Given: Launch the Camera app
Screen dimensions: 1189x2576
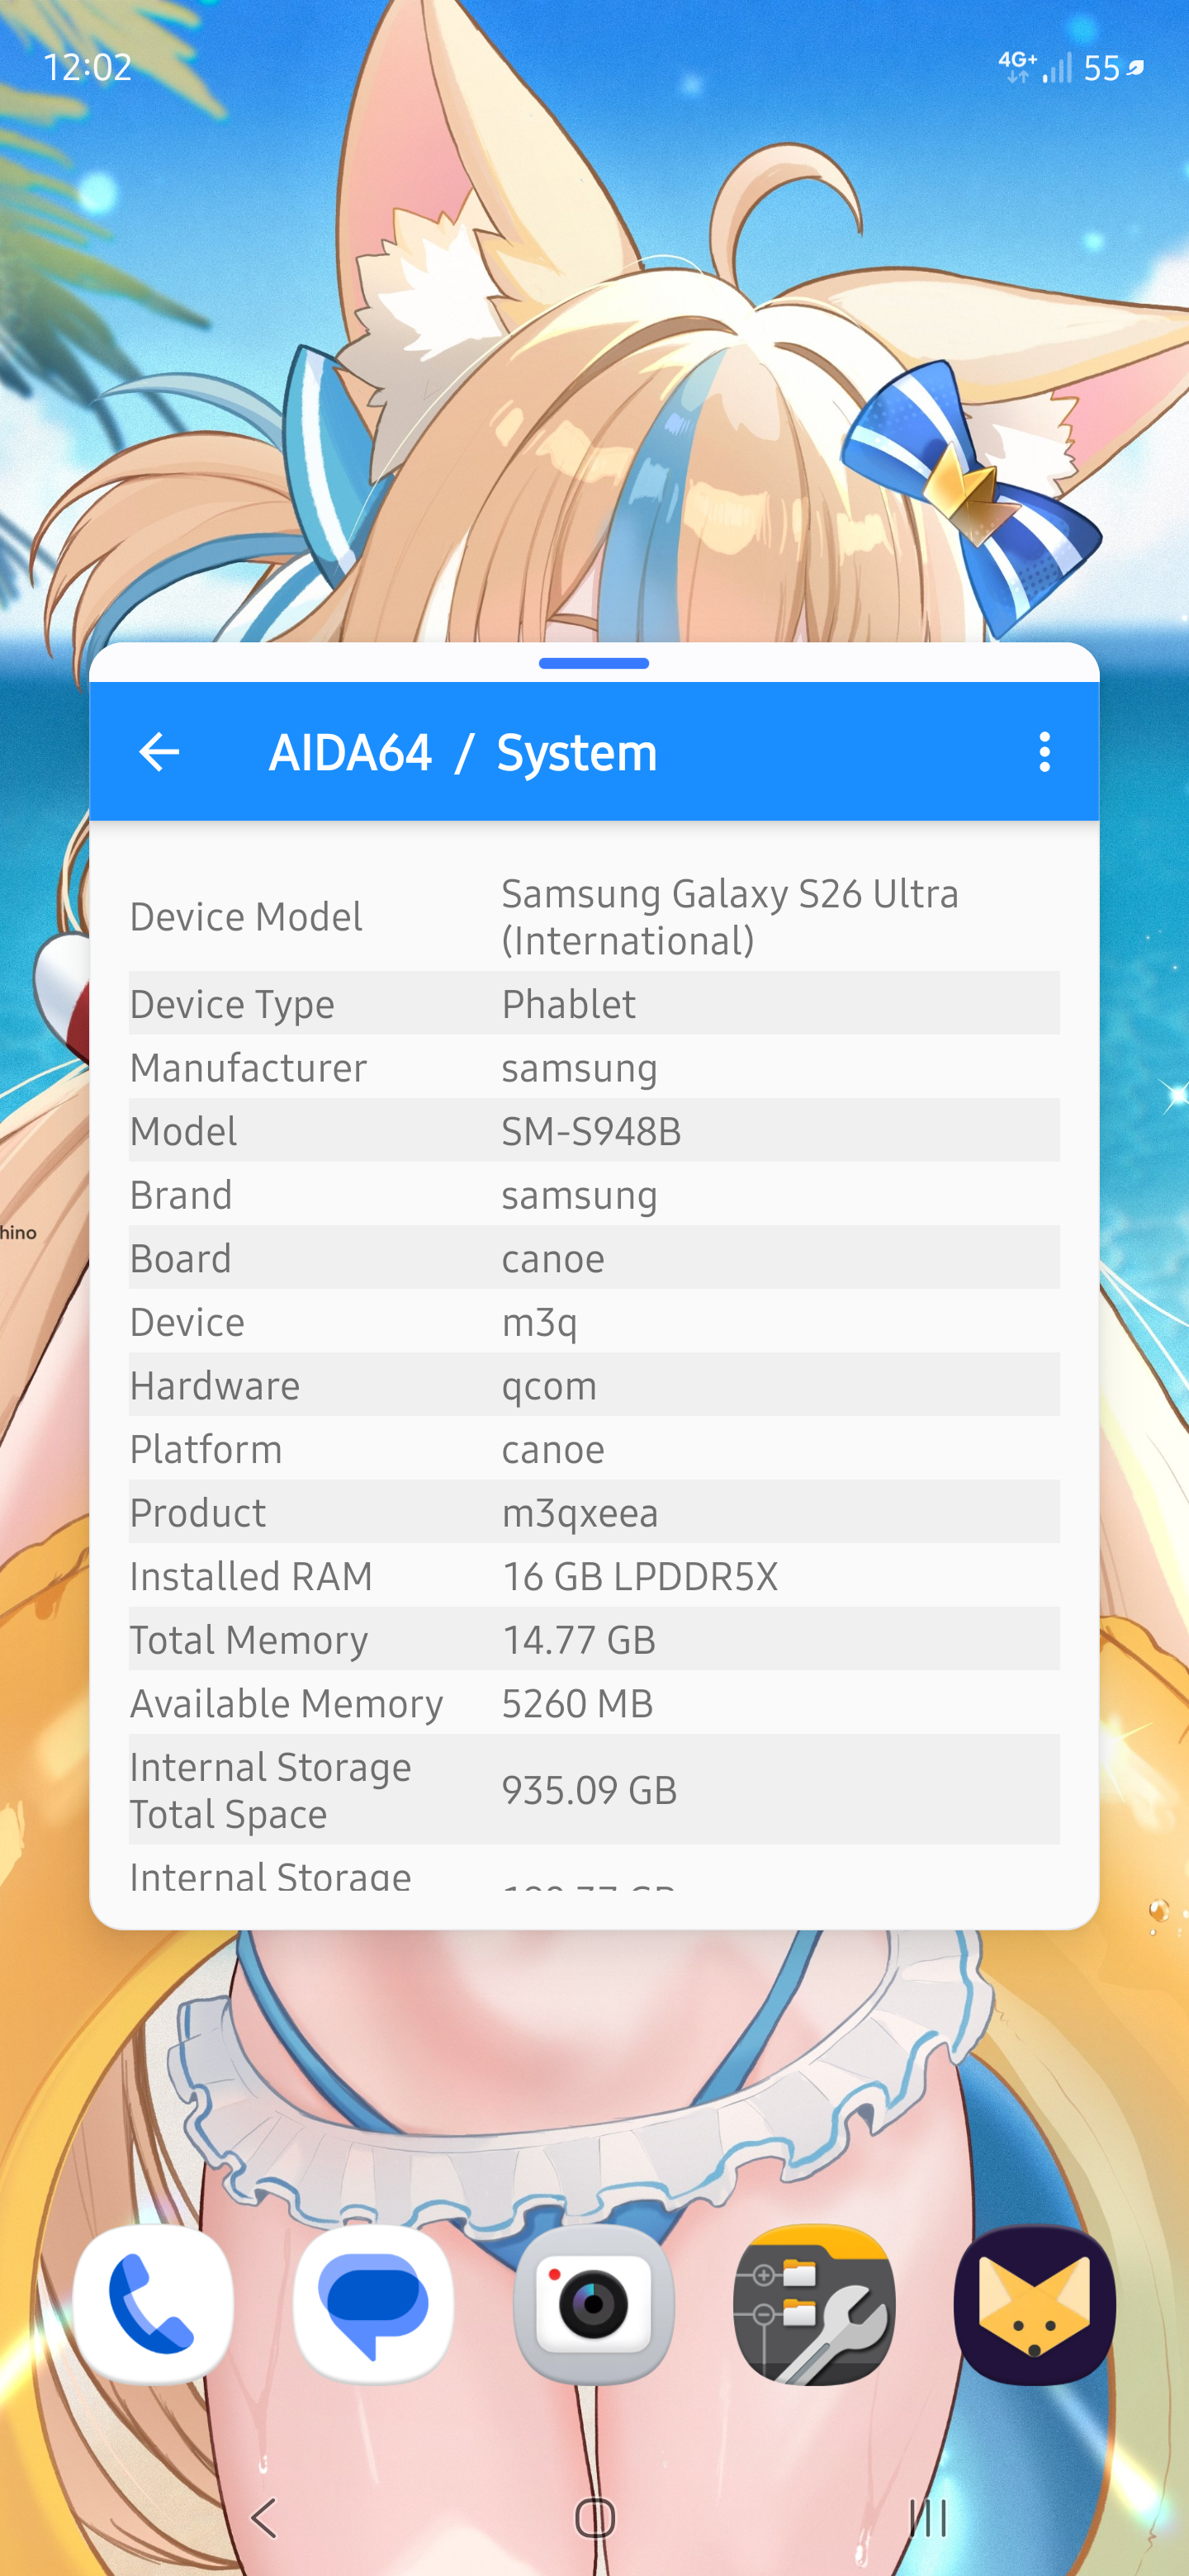Looking at the screenshot, I should pos(594,2304).
